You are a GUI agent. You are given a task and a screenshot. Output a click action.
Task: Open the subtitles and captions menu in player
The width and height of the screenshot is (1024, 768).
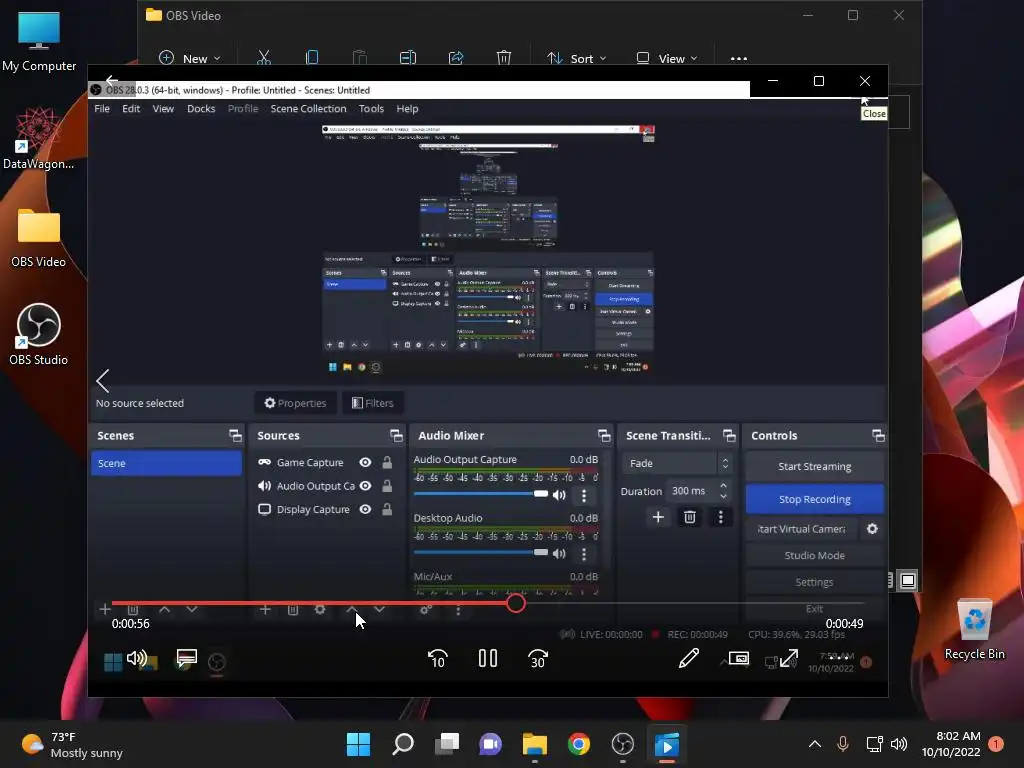(x=187, y=658)
